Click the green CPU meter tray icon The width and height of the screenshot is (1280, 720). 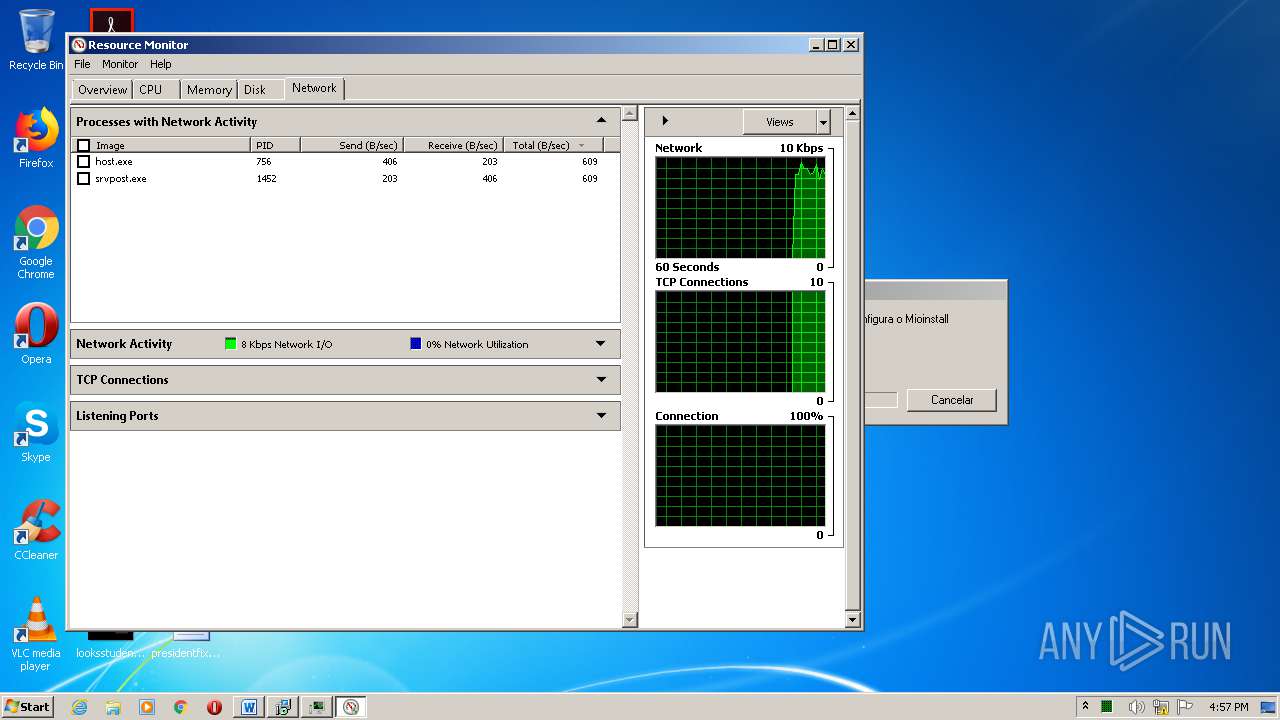click(1107, 707)
